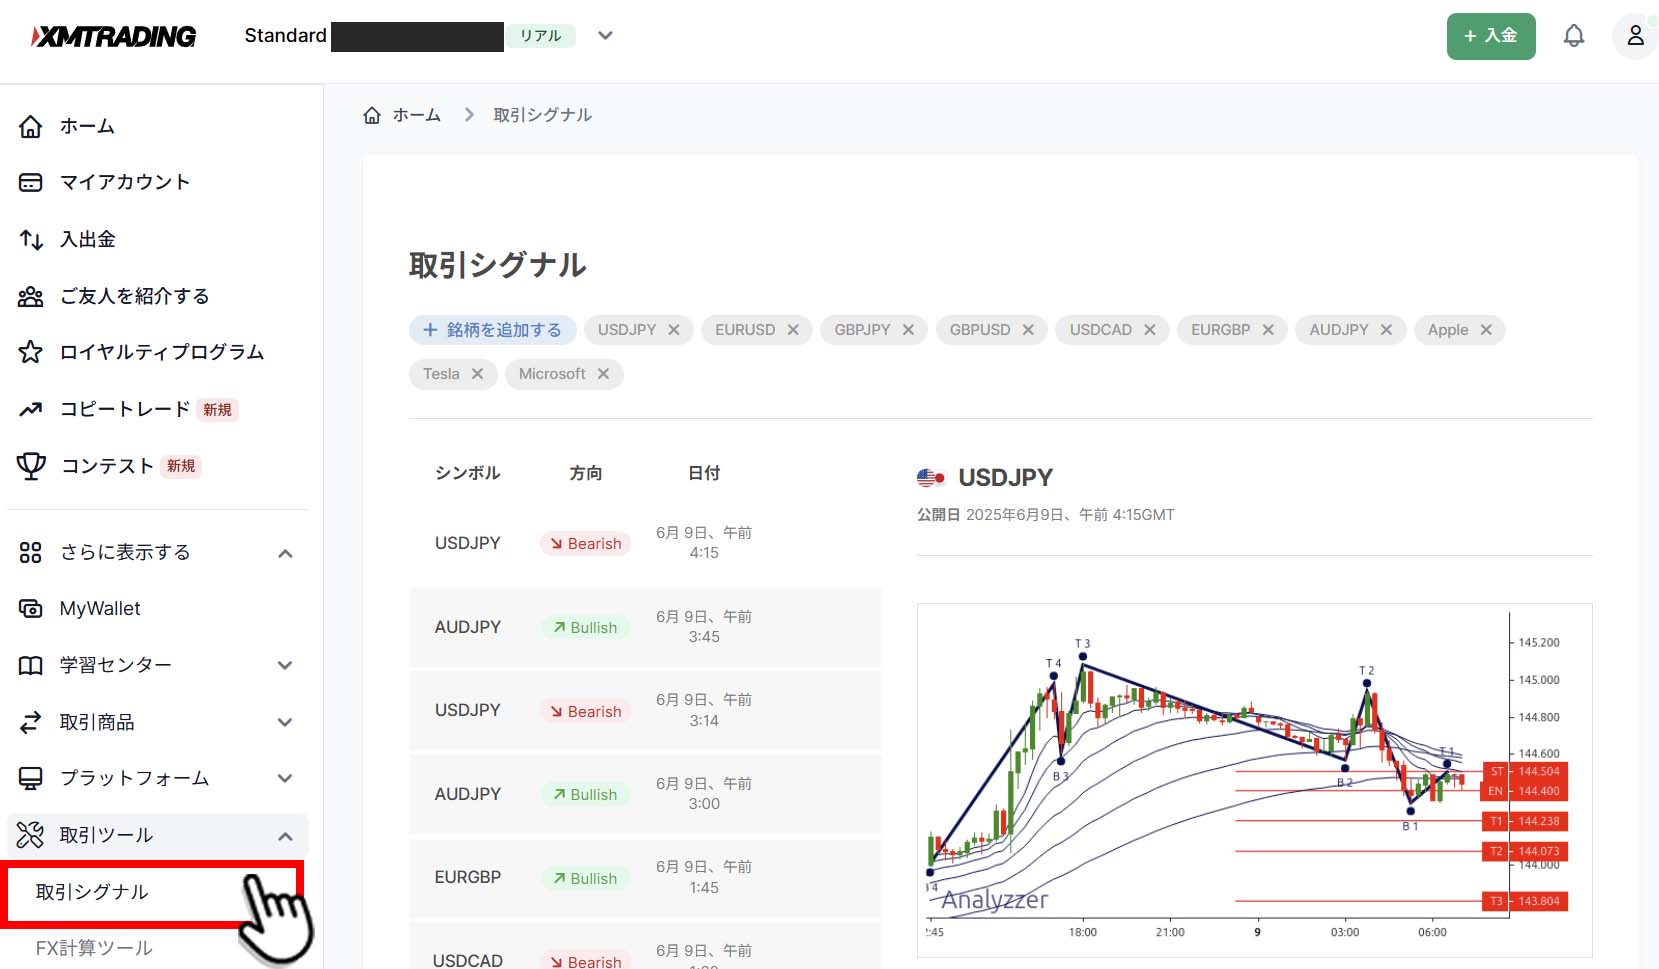Select USDJPY signal dated 4:15
Screen dimensions: 1659x969
click(x=645, y=543)
